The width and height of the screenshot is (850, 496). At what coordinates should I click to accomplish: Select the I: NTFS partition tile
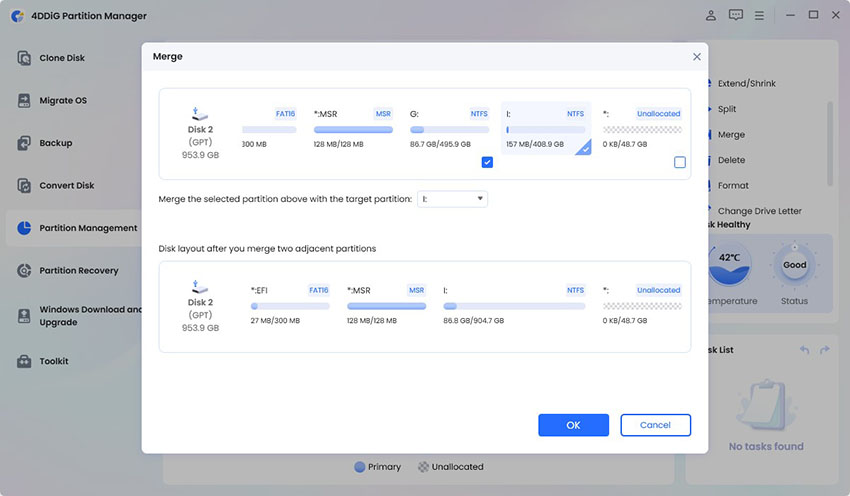click(546, 128)
